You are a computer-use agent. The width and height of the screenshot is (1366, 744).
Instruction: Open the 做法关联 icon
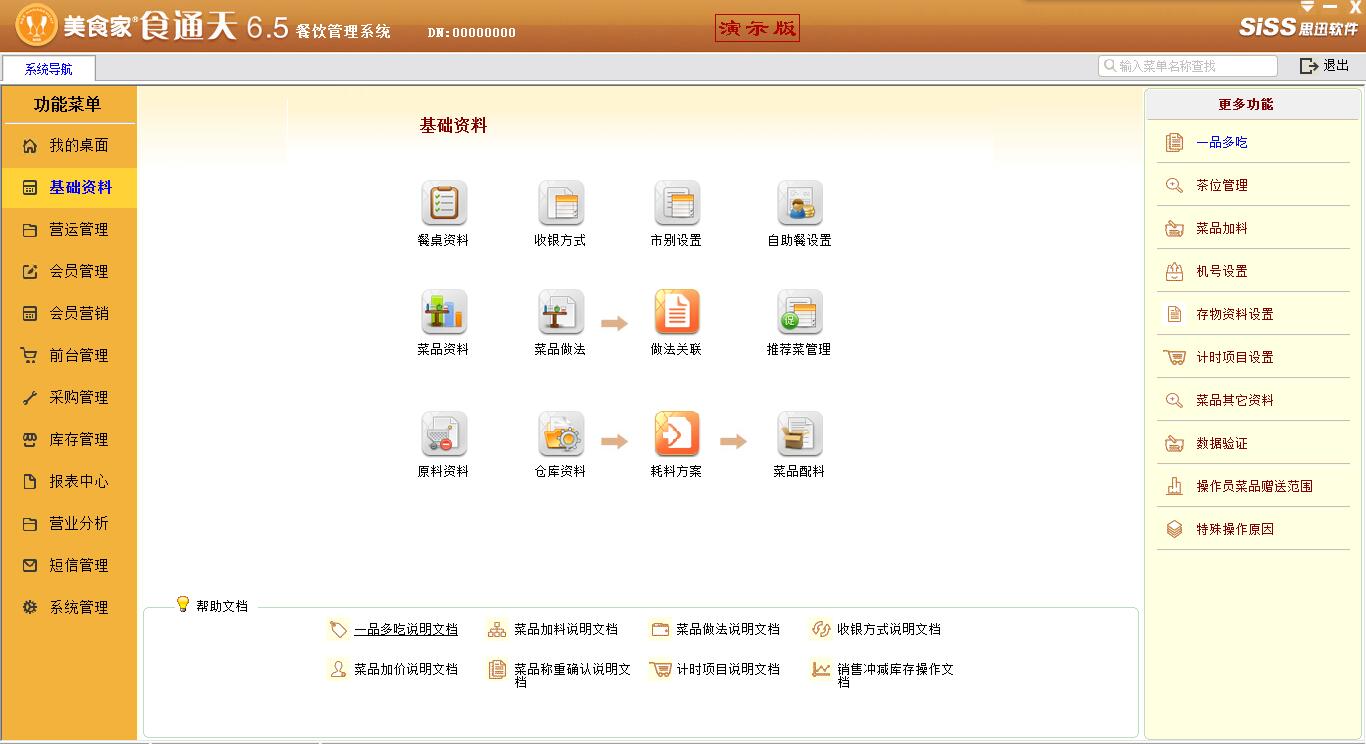(x=677, y=312)
